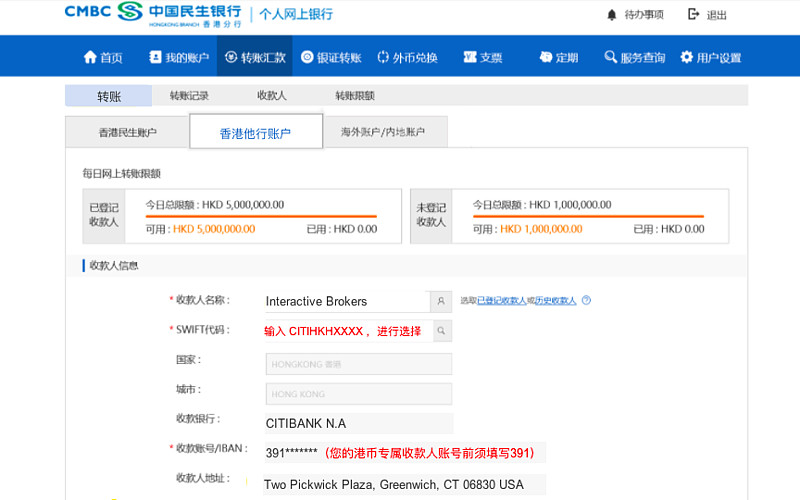The height and width of the screenshot is (500, 800).
Task: Open 转账汇款 transfer menu
Action: (255, 57)
